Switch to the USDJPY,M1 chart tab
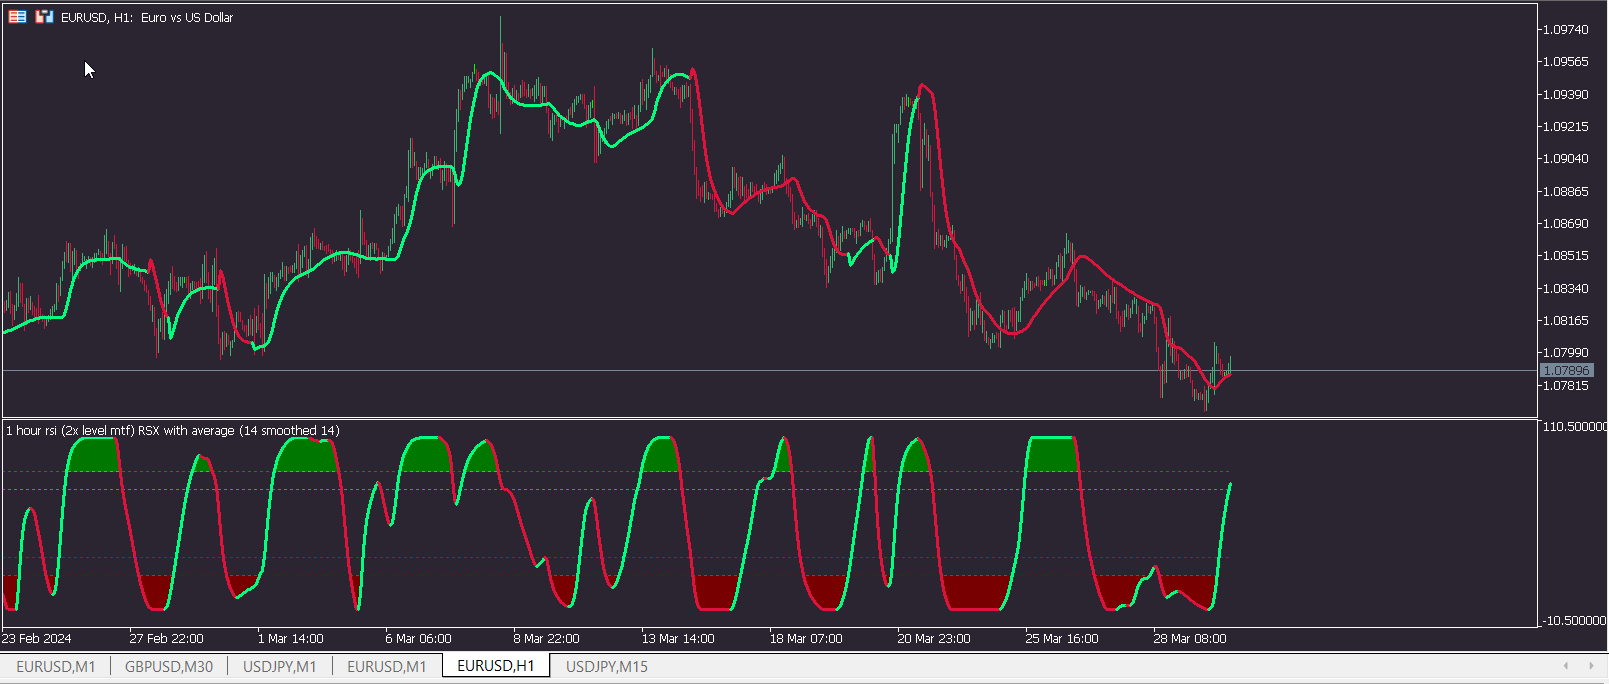 click(x=280, y=666)
